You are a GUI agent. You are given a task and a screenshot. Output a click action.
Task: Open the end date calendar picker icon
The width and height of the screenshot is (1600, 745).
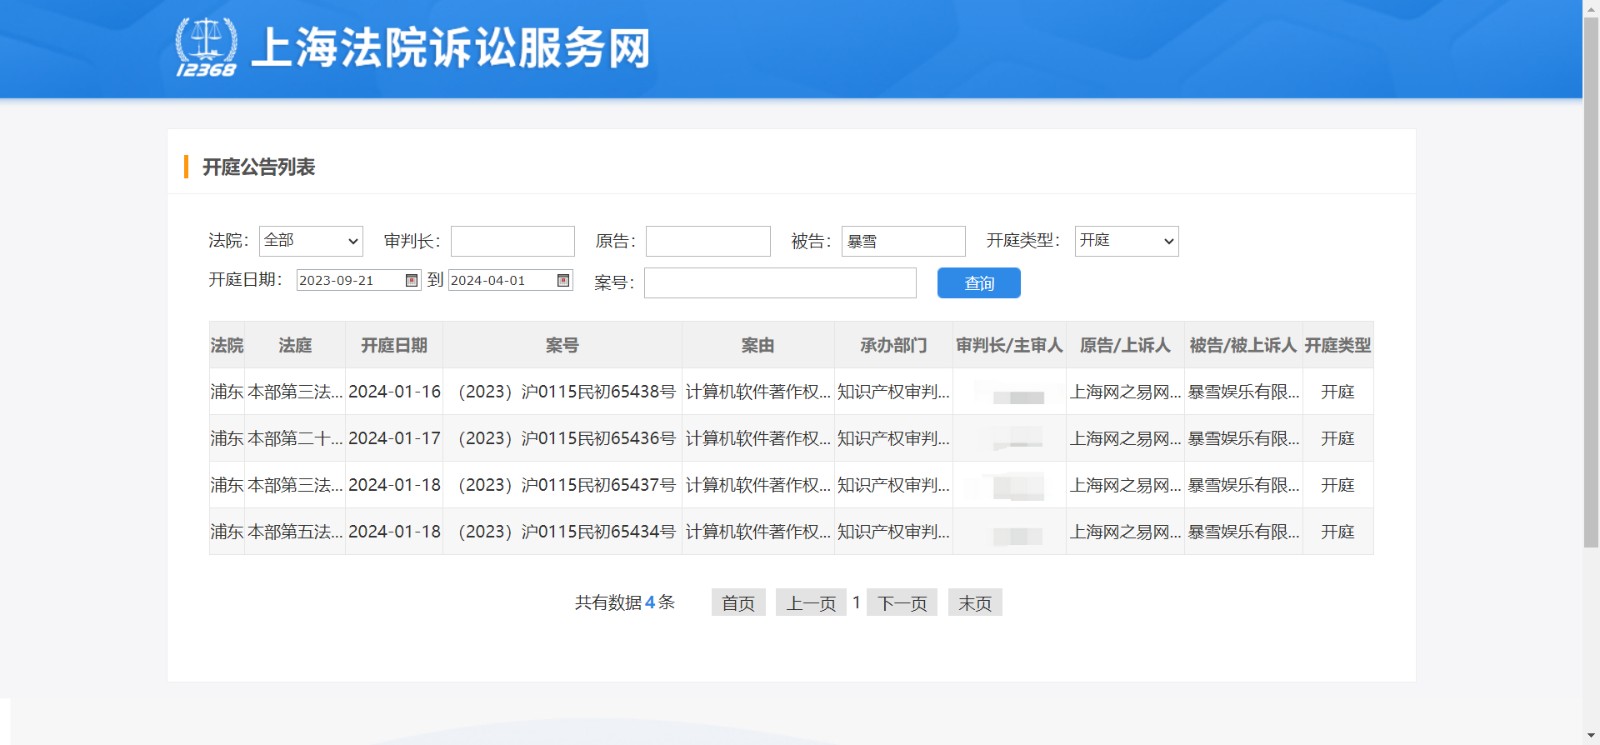(563, 280)
